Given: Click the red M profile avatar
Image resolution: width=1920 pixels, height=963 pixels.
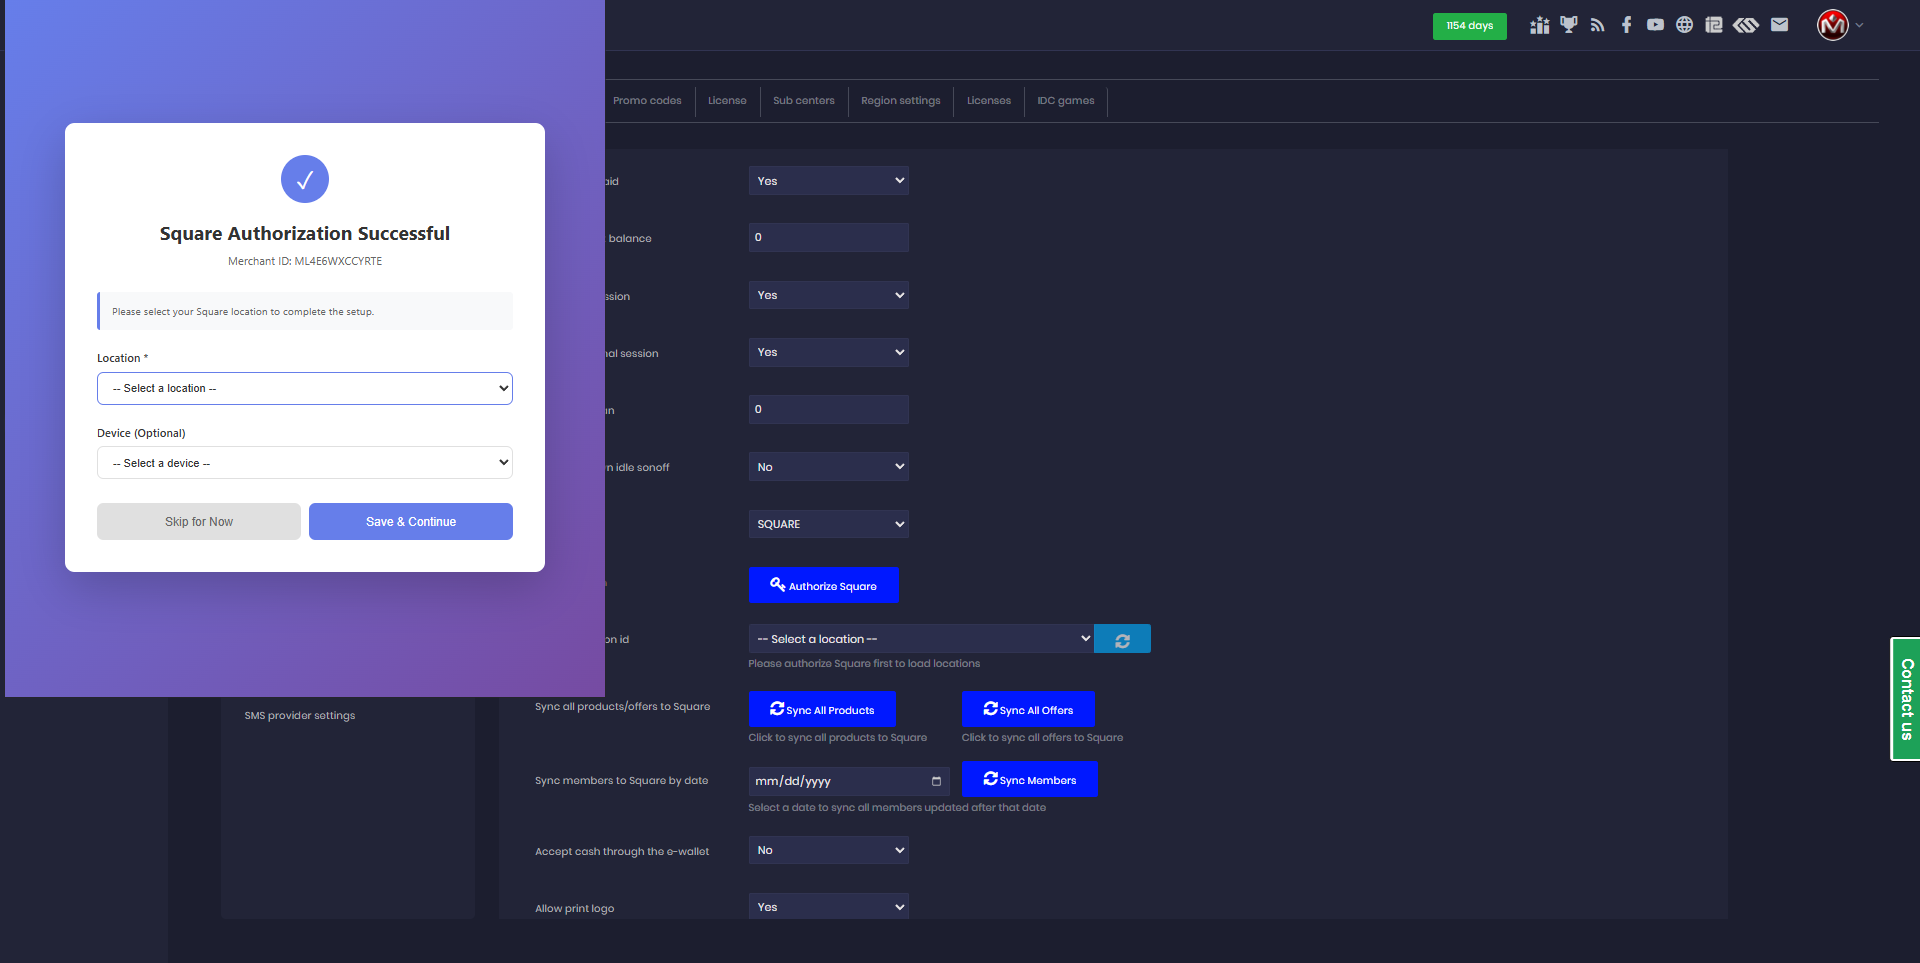Looking at the screenshot, I should (1833, 25).
